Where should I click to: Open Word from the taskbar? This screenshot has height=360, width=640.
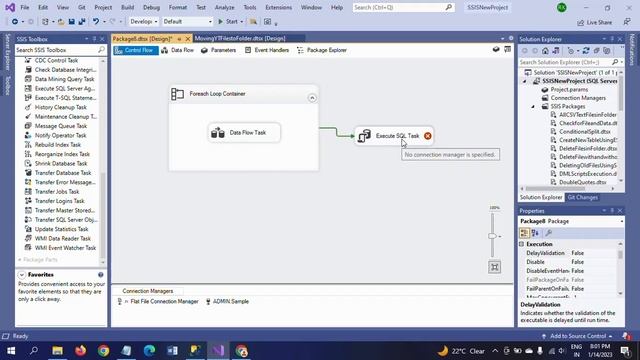(172, 351)
